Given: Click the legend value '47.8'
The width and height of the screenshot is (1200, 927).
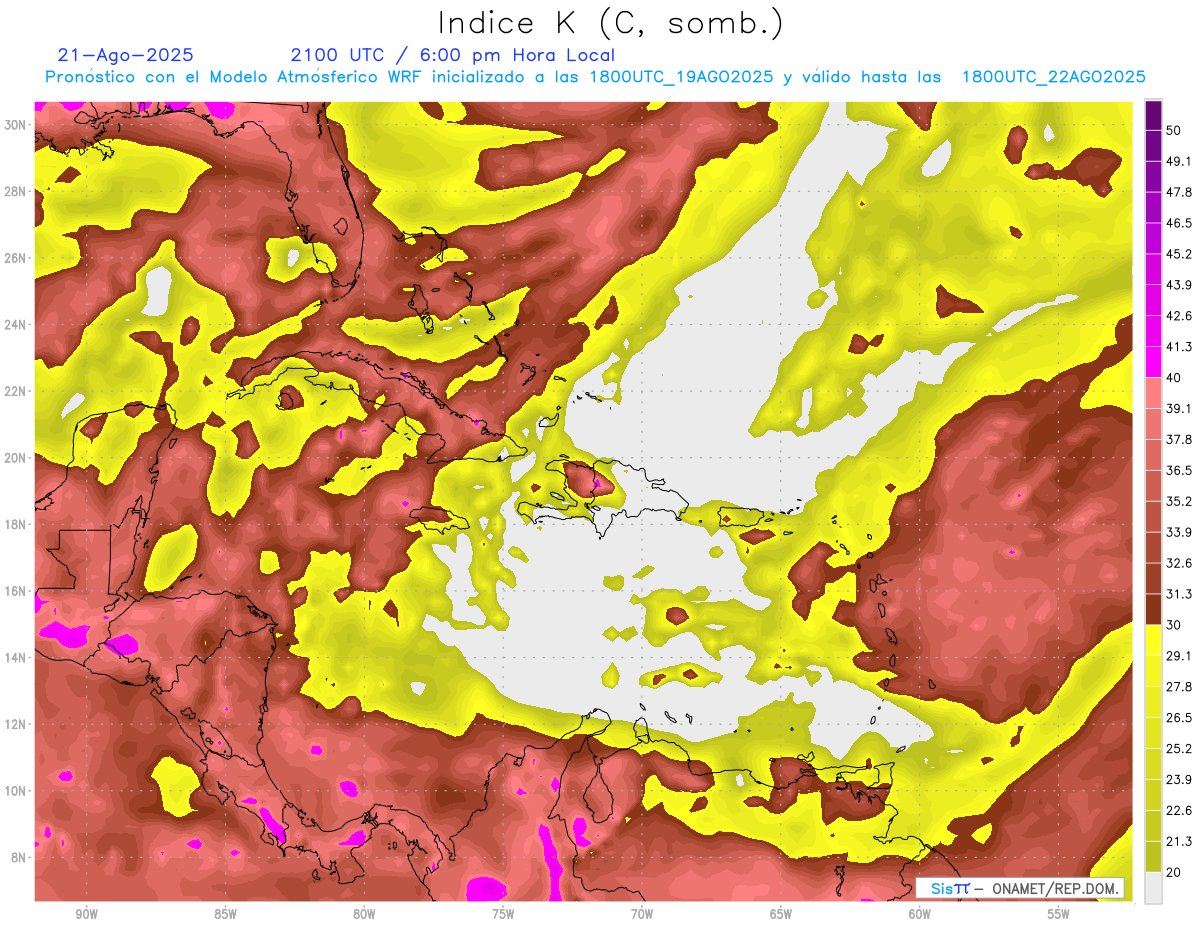Looking at the screenshot, I should [1179, 192].
